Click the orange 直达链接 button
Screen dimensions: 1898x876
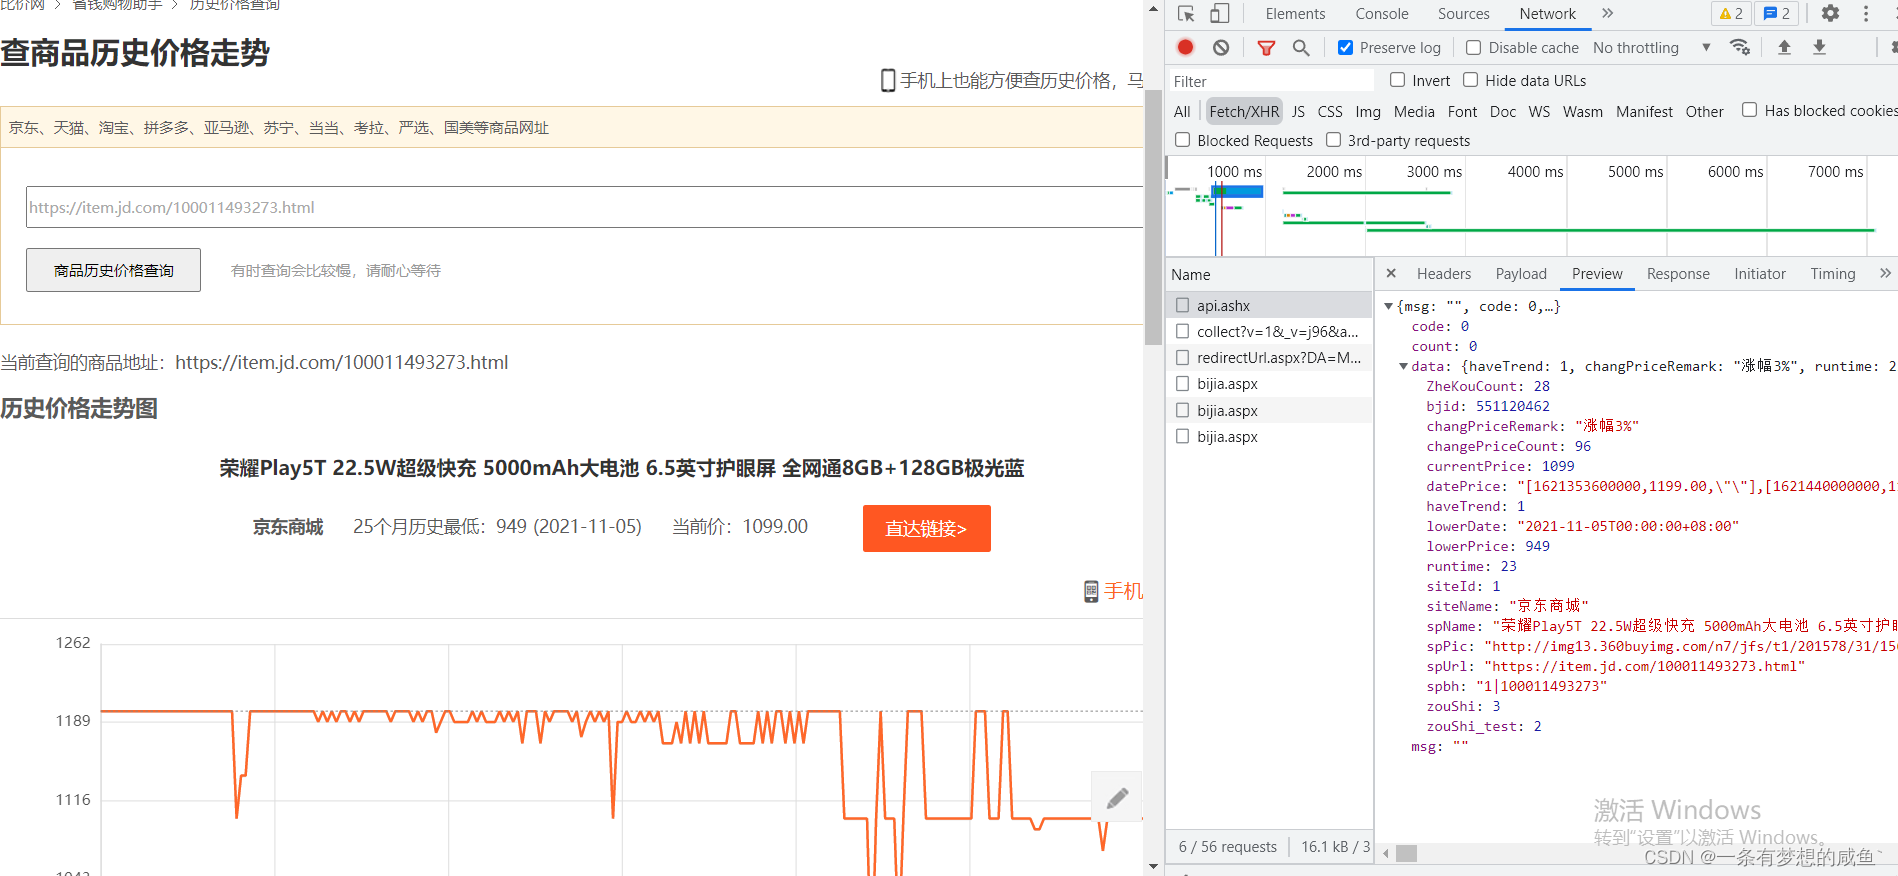point(926,528)
